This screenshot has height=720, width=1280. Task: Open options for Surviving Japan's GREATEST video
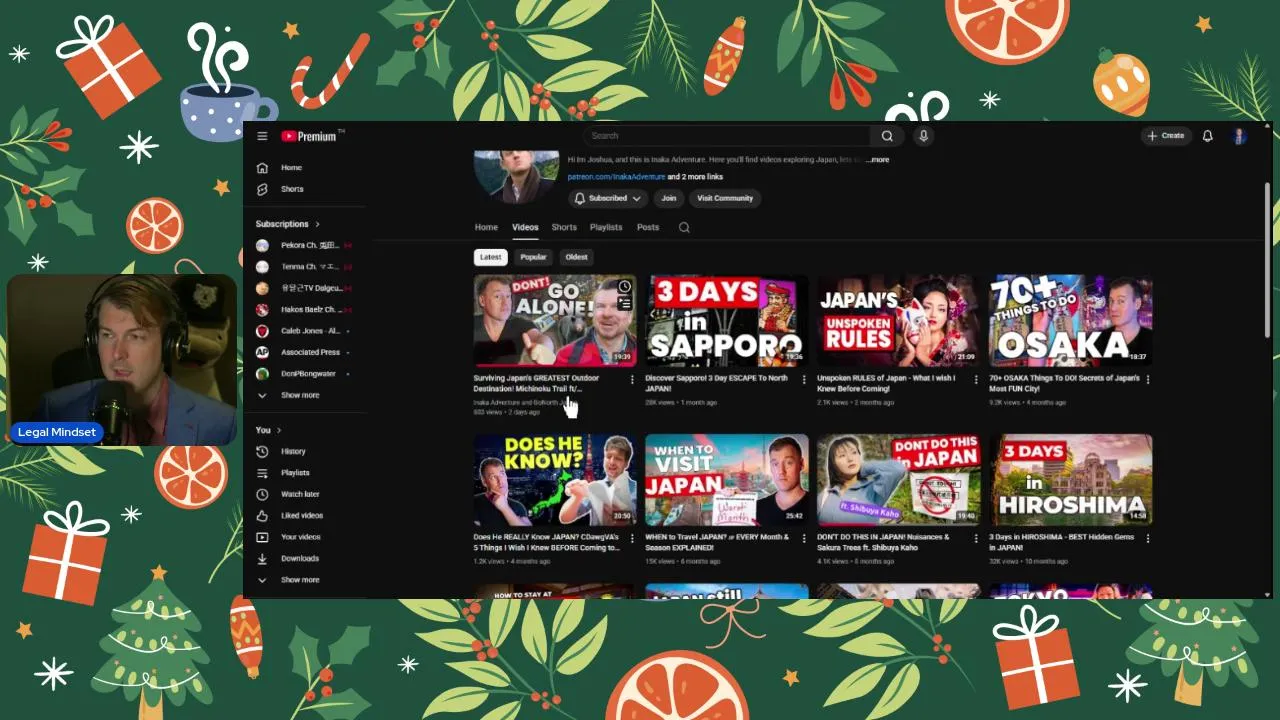pos(632,380)
